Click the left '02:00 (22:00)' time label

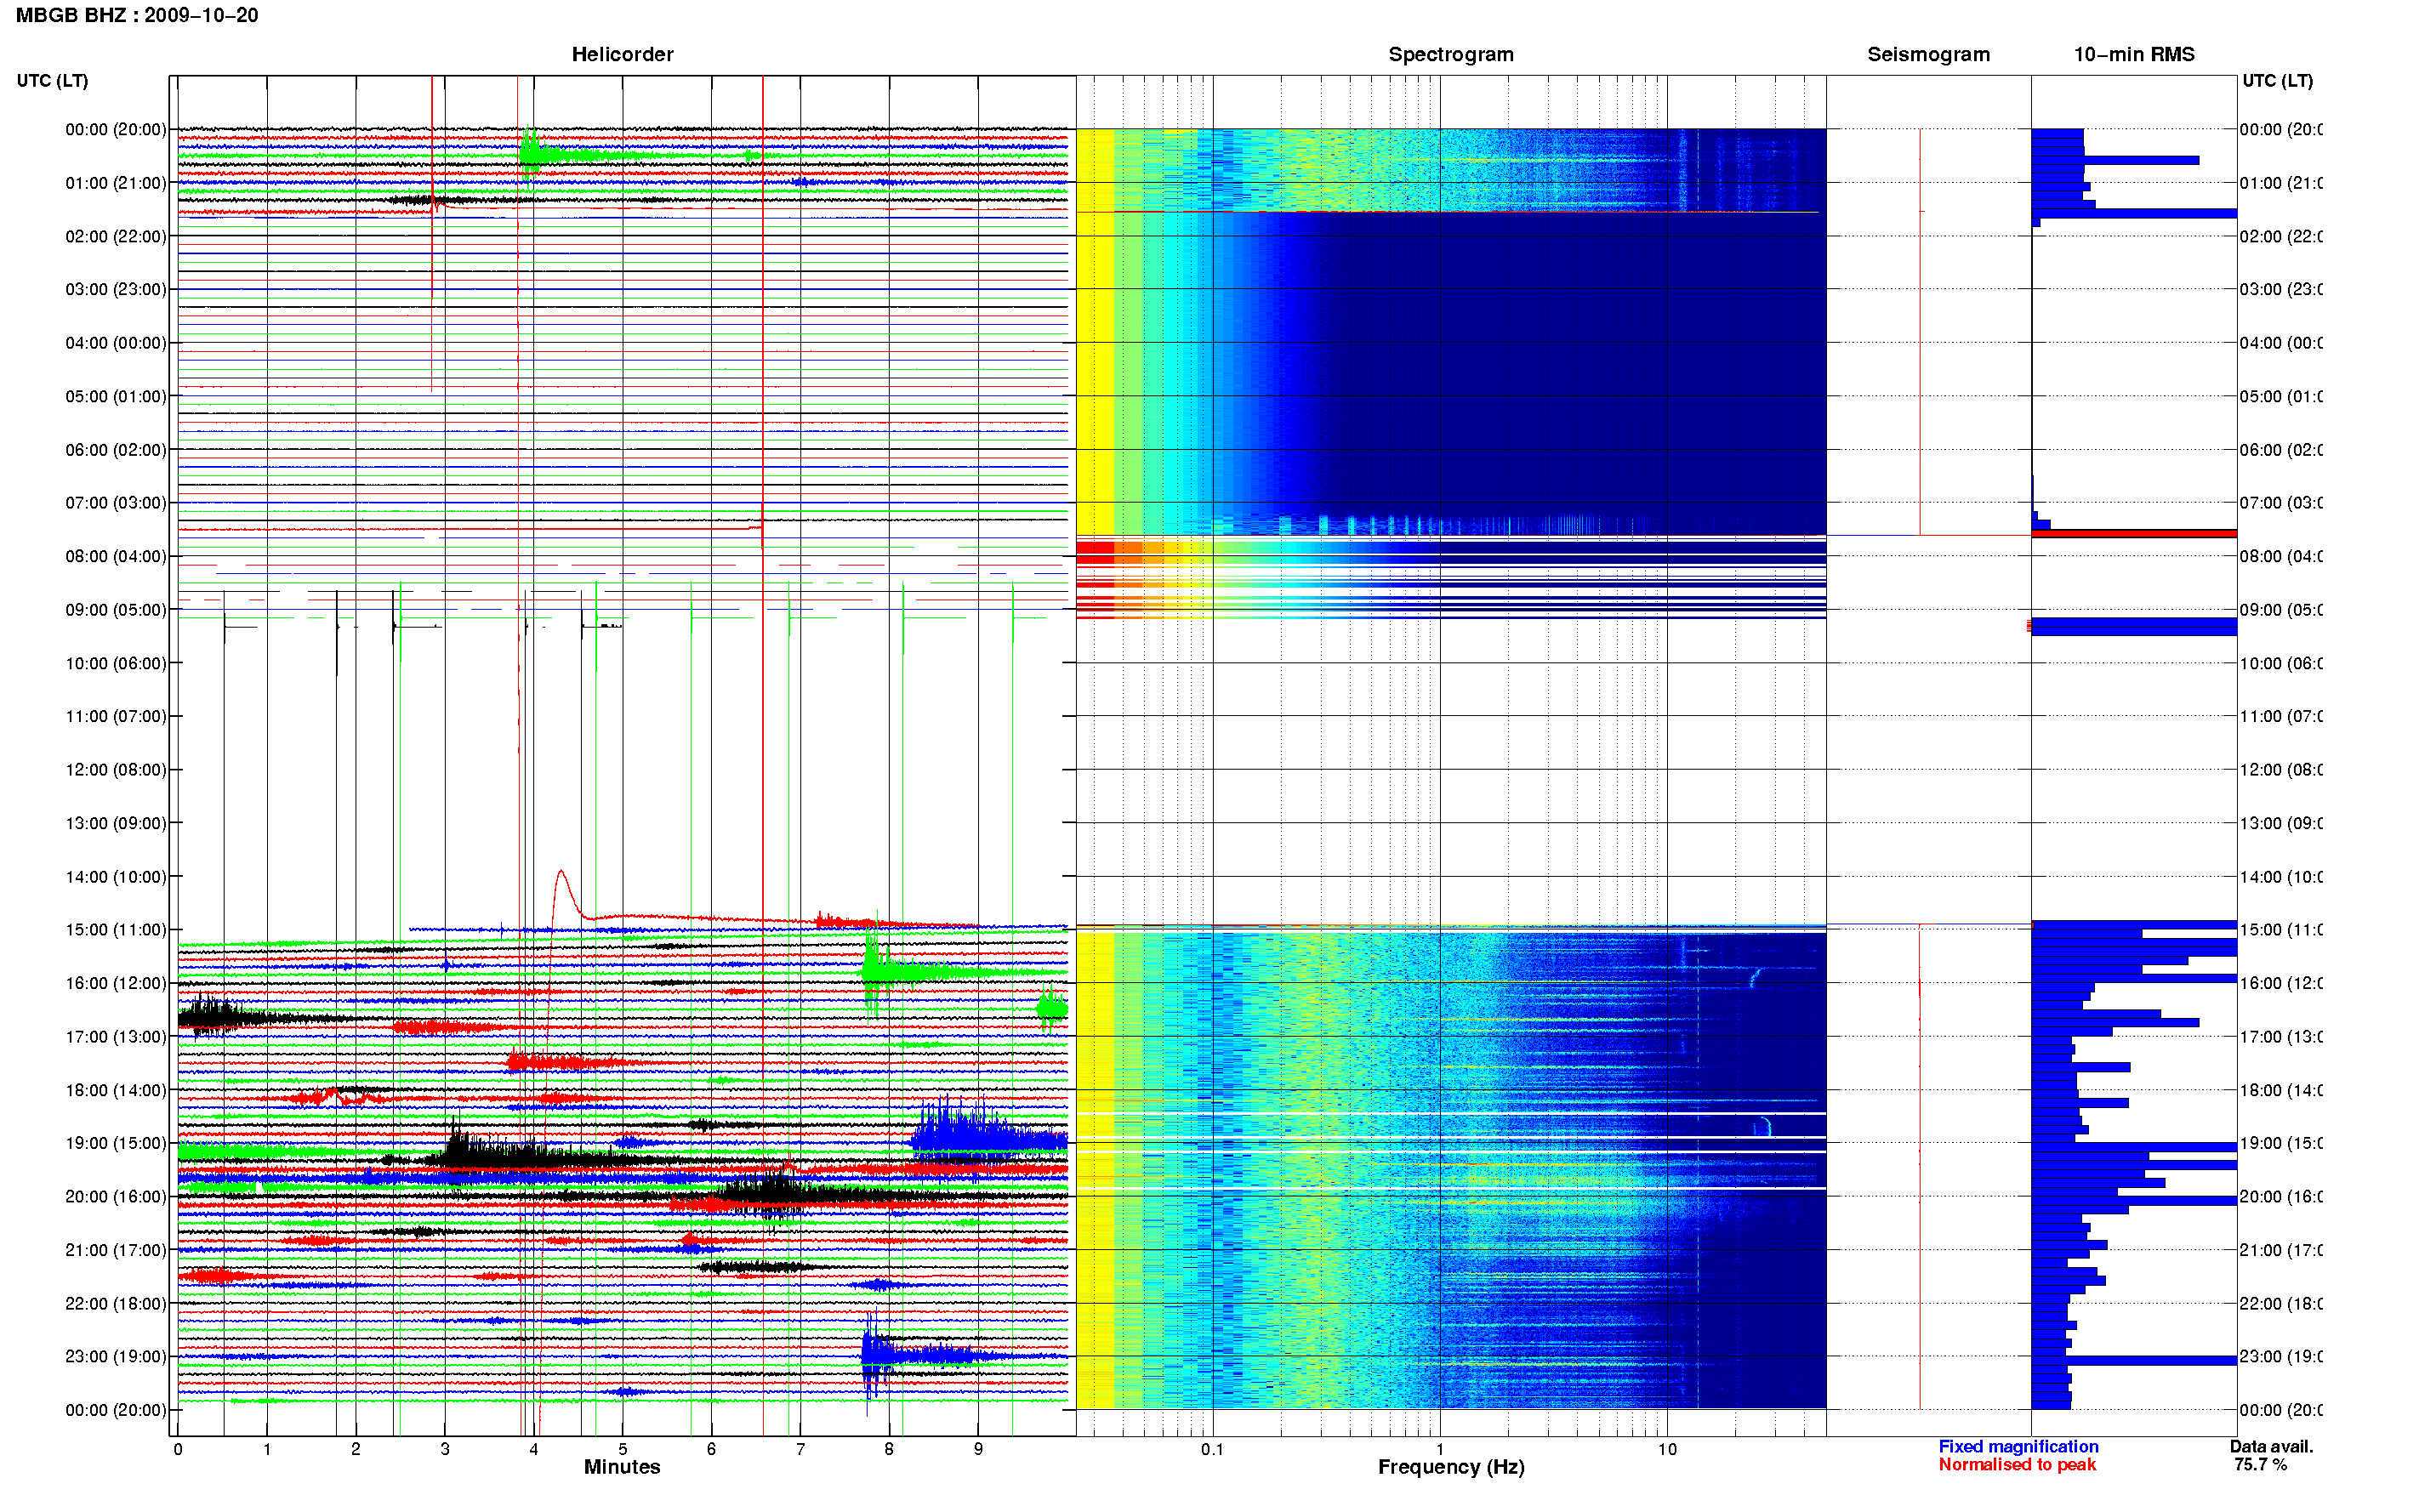(116, 236)
